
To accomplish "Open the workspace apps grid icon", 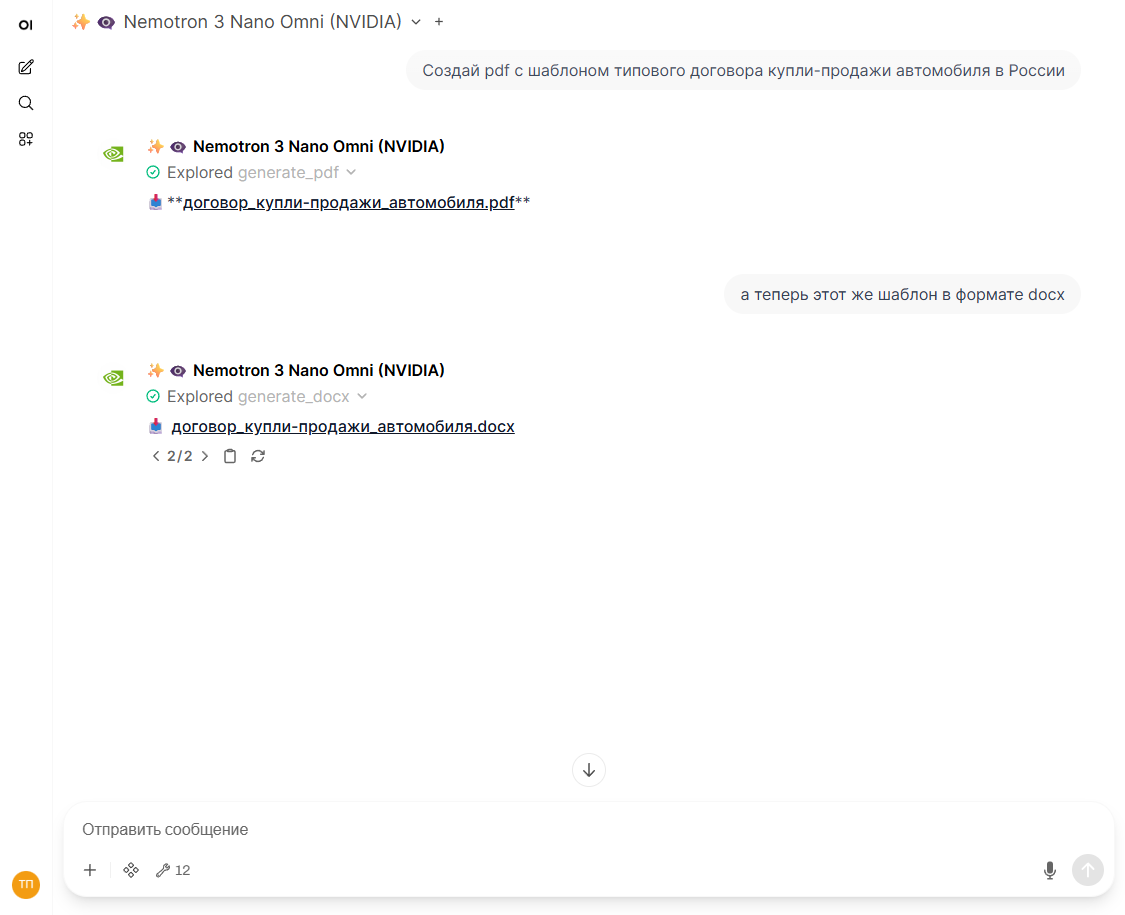I will tap(26, 139).
